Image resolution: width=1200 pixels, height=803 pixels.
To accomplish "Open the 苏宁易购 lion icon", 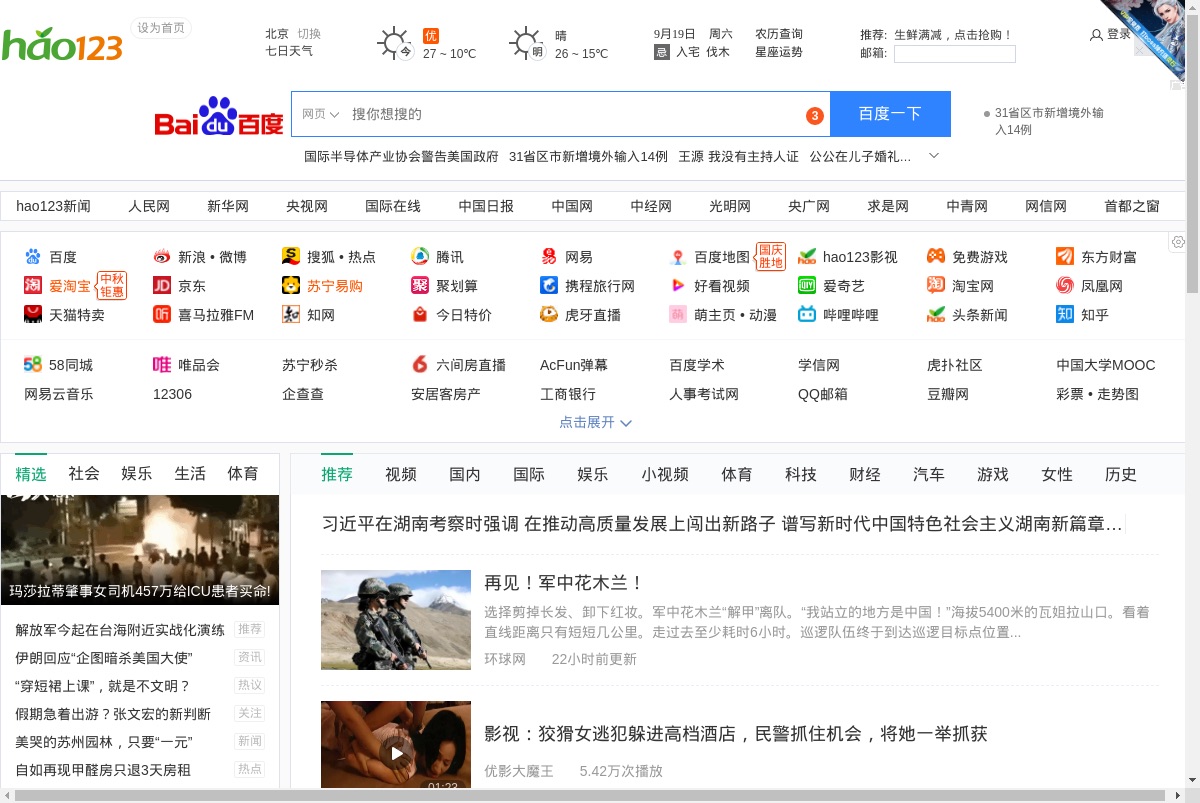I will click(291, 286).
